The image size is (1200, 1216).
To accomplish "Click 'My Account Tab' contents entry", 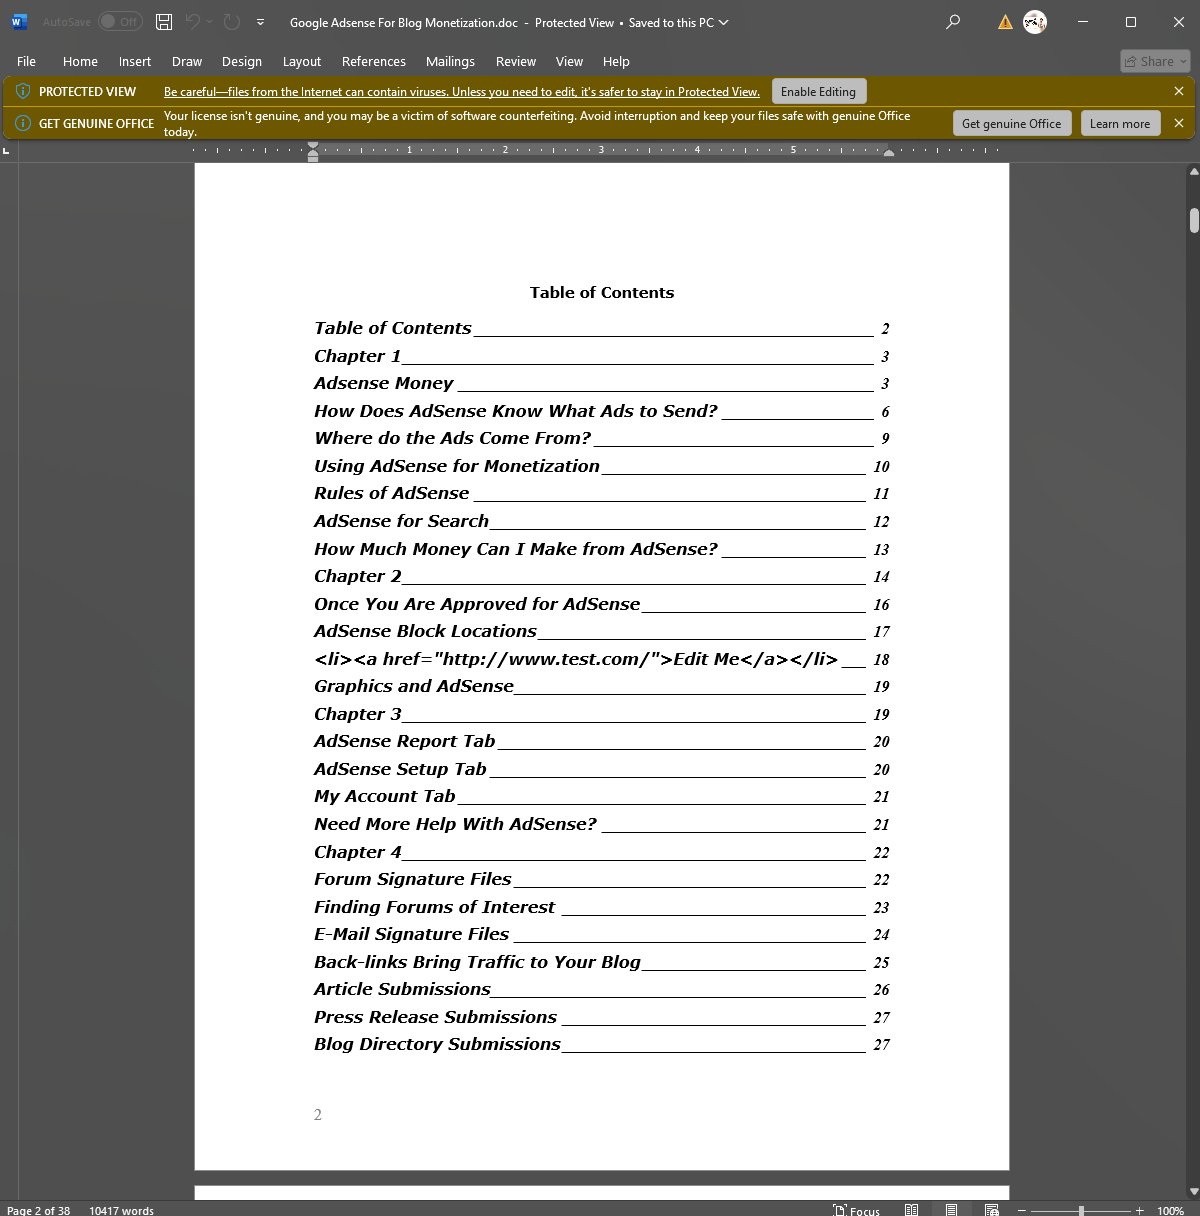I will point(602,796).
